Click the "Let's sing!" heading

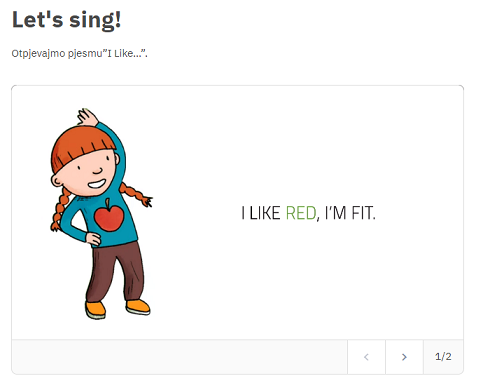(67, 20)
